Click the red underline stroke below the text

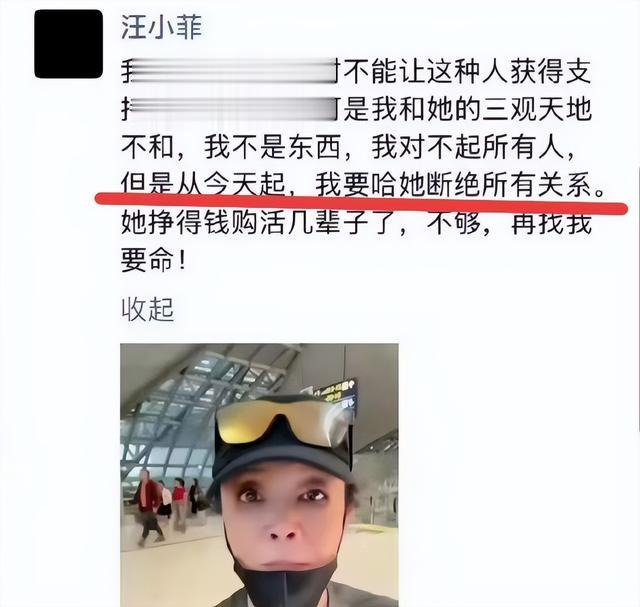pos(362,203)
